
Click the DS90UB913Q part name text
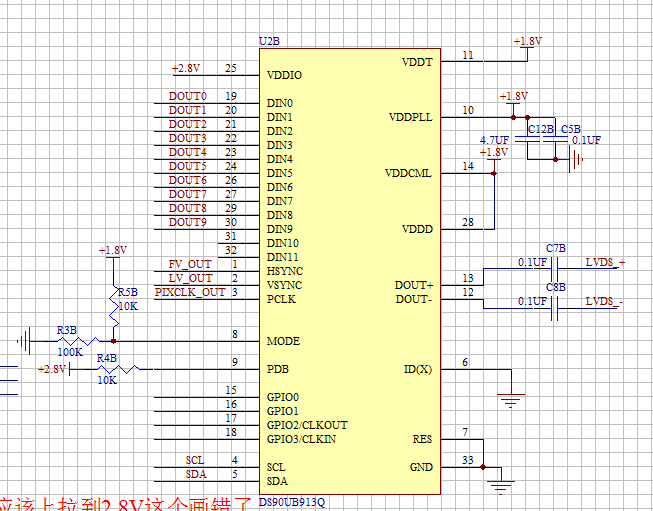click(x=292, y=502)
